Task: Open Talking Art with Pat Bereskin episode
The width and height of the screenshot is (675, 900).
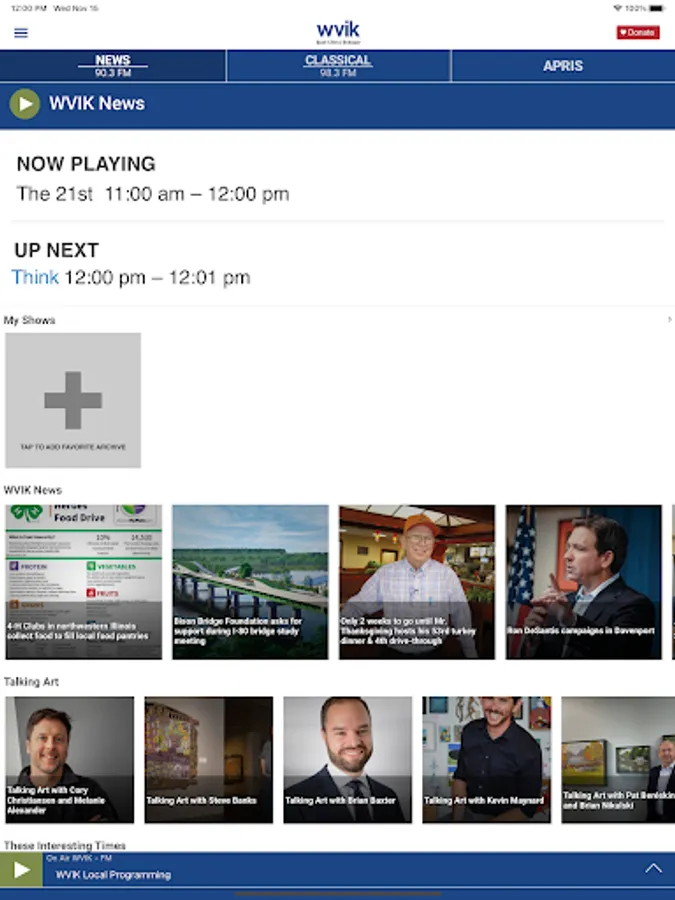Action: 618,760
